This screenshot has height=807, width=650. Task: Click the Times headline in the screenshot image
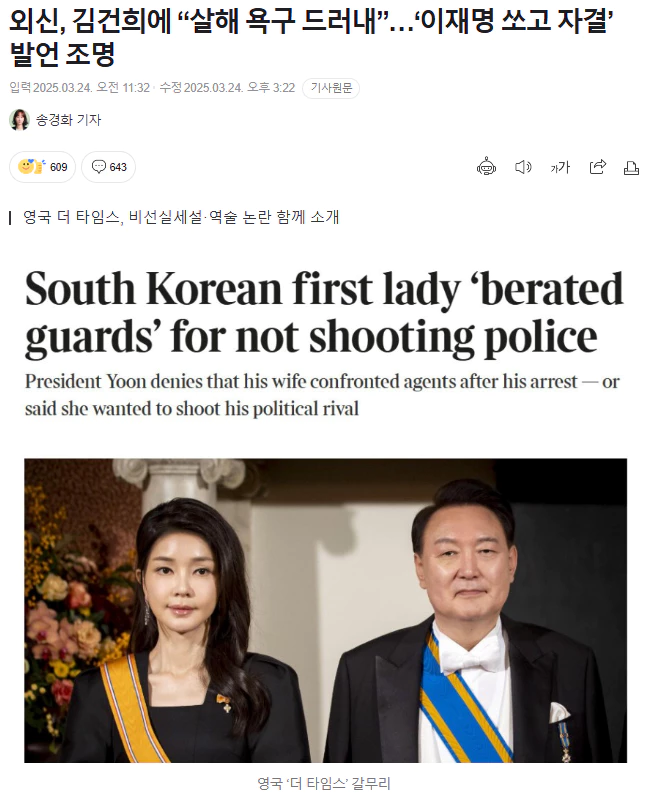pyautogui.click(x=324, y=312)
